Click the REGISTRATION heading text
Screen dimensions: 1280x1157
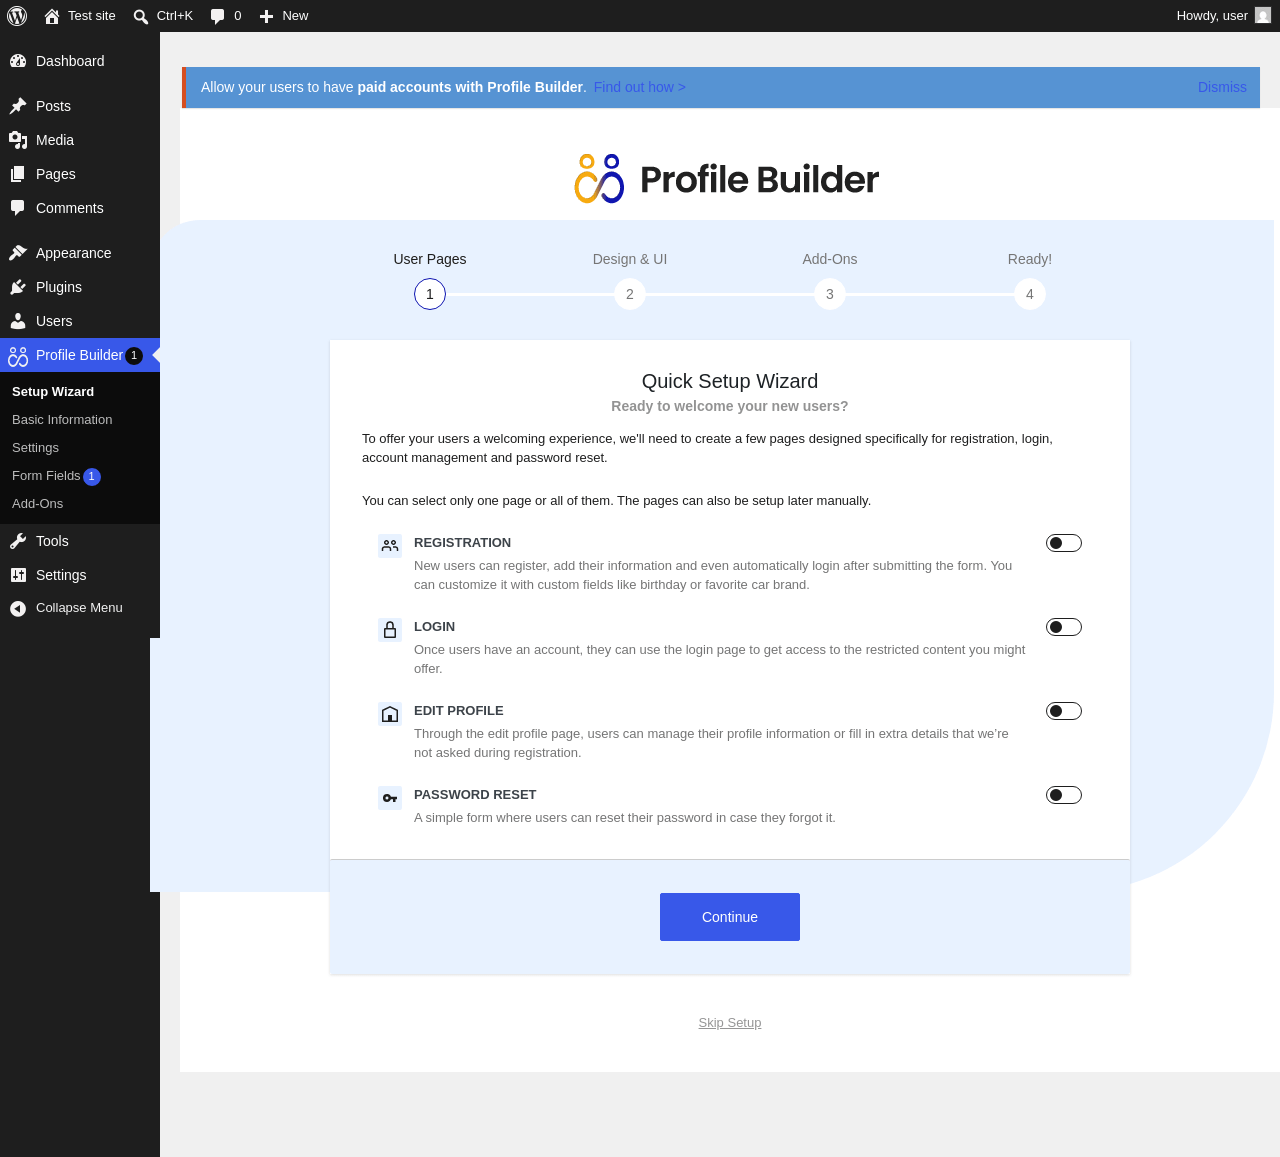pyautogui.click(x=462, y=543)
